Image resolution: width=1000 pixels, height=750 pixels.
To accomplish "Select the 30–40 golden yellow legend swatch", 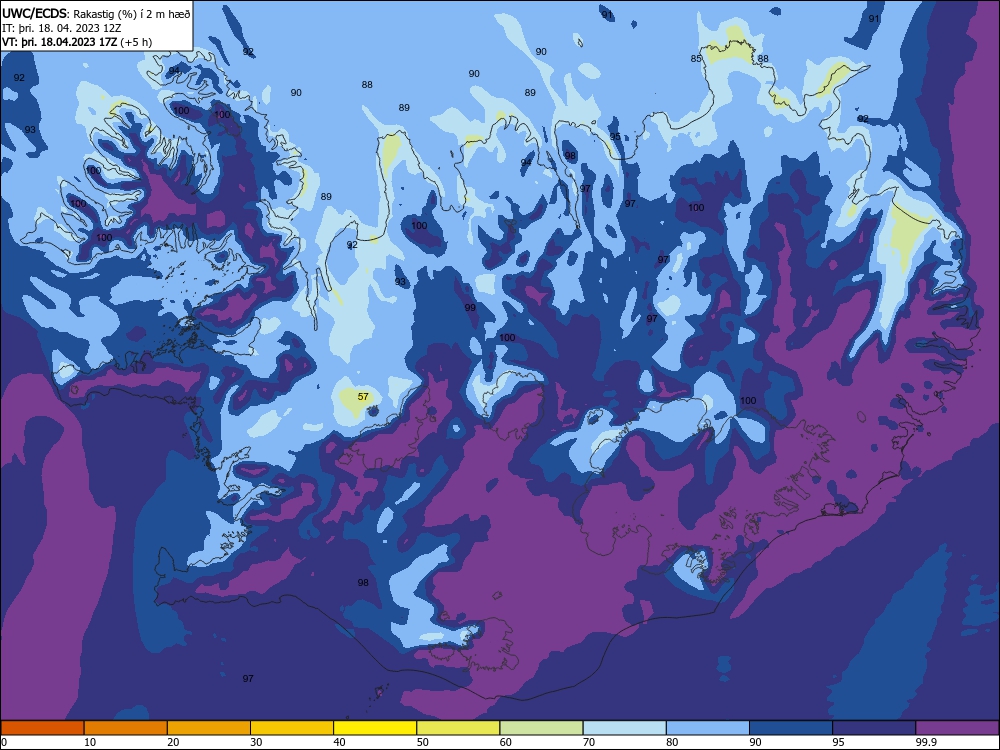I will (x=292, y=728).
